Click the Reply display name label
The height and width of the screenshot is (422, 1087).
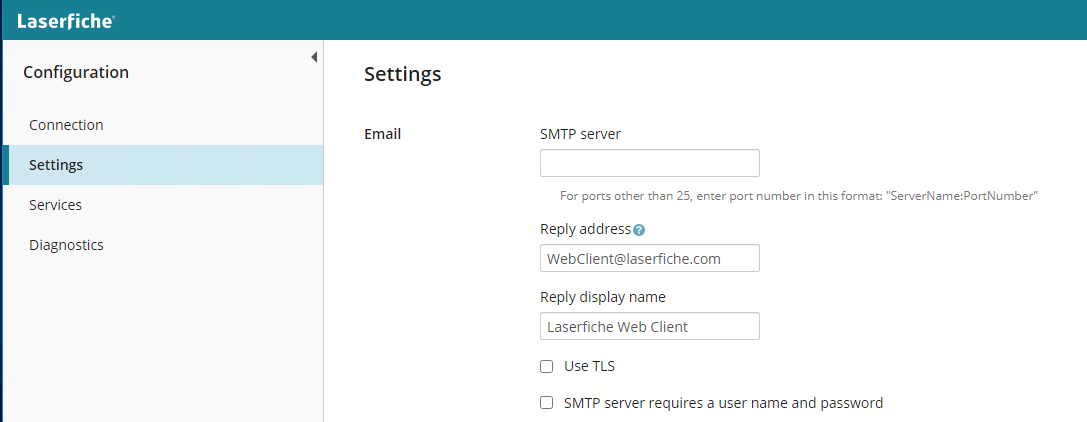tap(603, 297)
